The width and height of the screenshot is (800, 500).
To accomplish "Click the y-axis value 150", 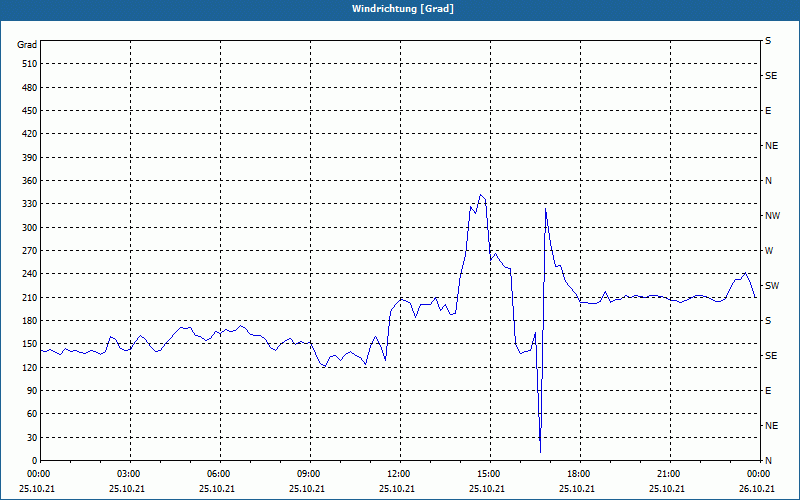I will (30, 344).
